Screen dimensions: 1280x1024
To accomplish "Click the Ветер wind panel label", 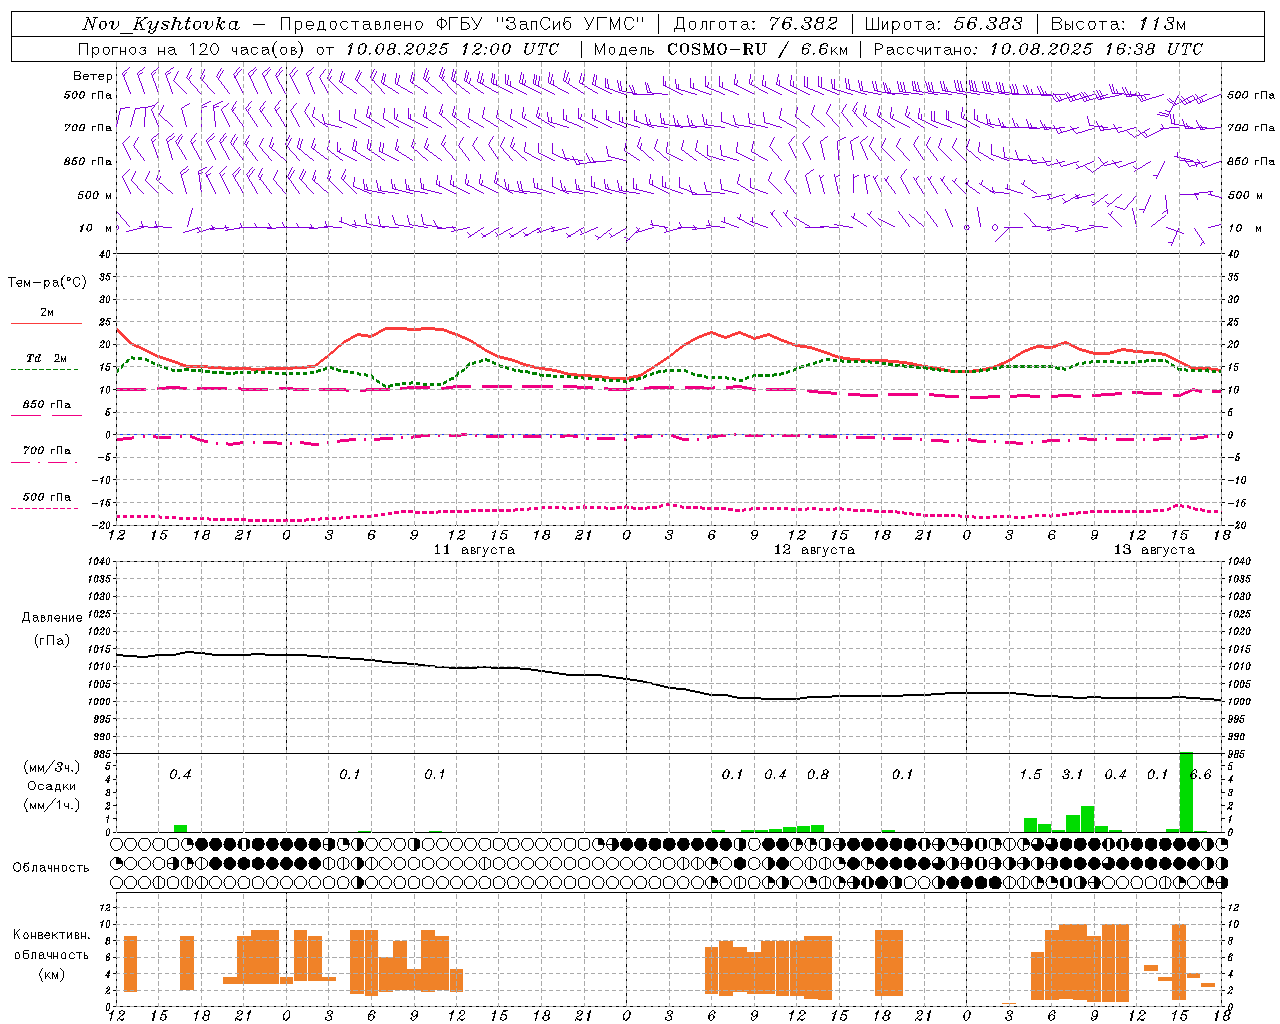I will pyautogui.click(x=92, y=76).
